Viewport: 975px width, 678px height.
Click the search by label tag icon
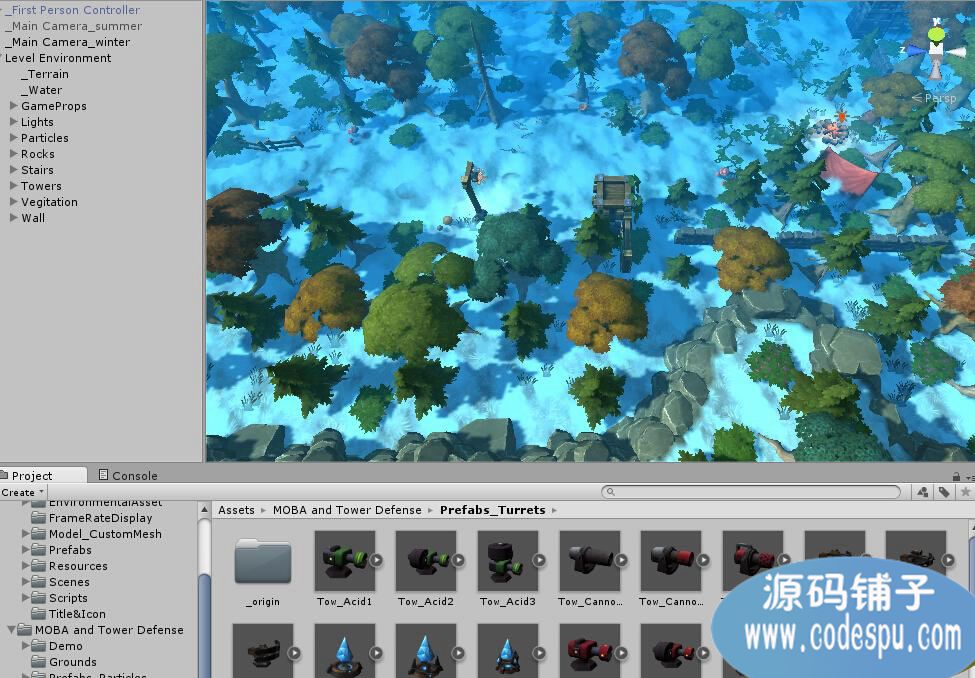944,492
